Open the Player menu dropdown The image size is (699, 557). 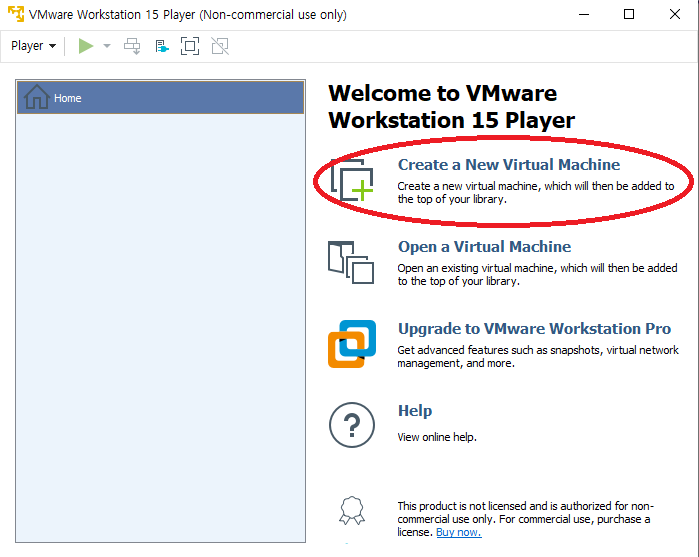click(x=33, y=46)
